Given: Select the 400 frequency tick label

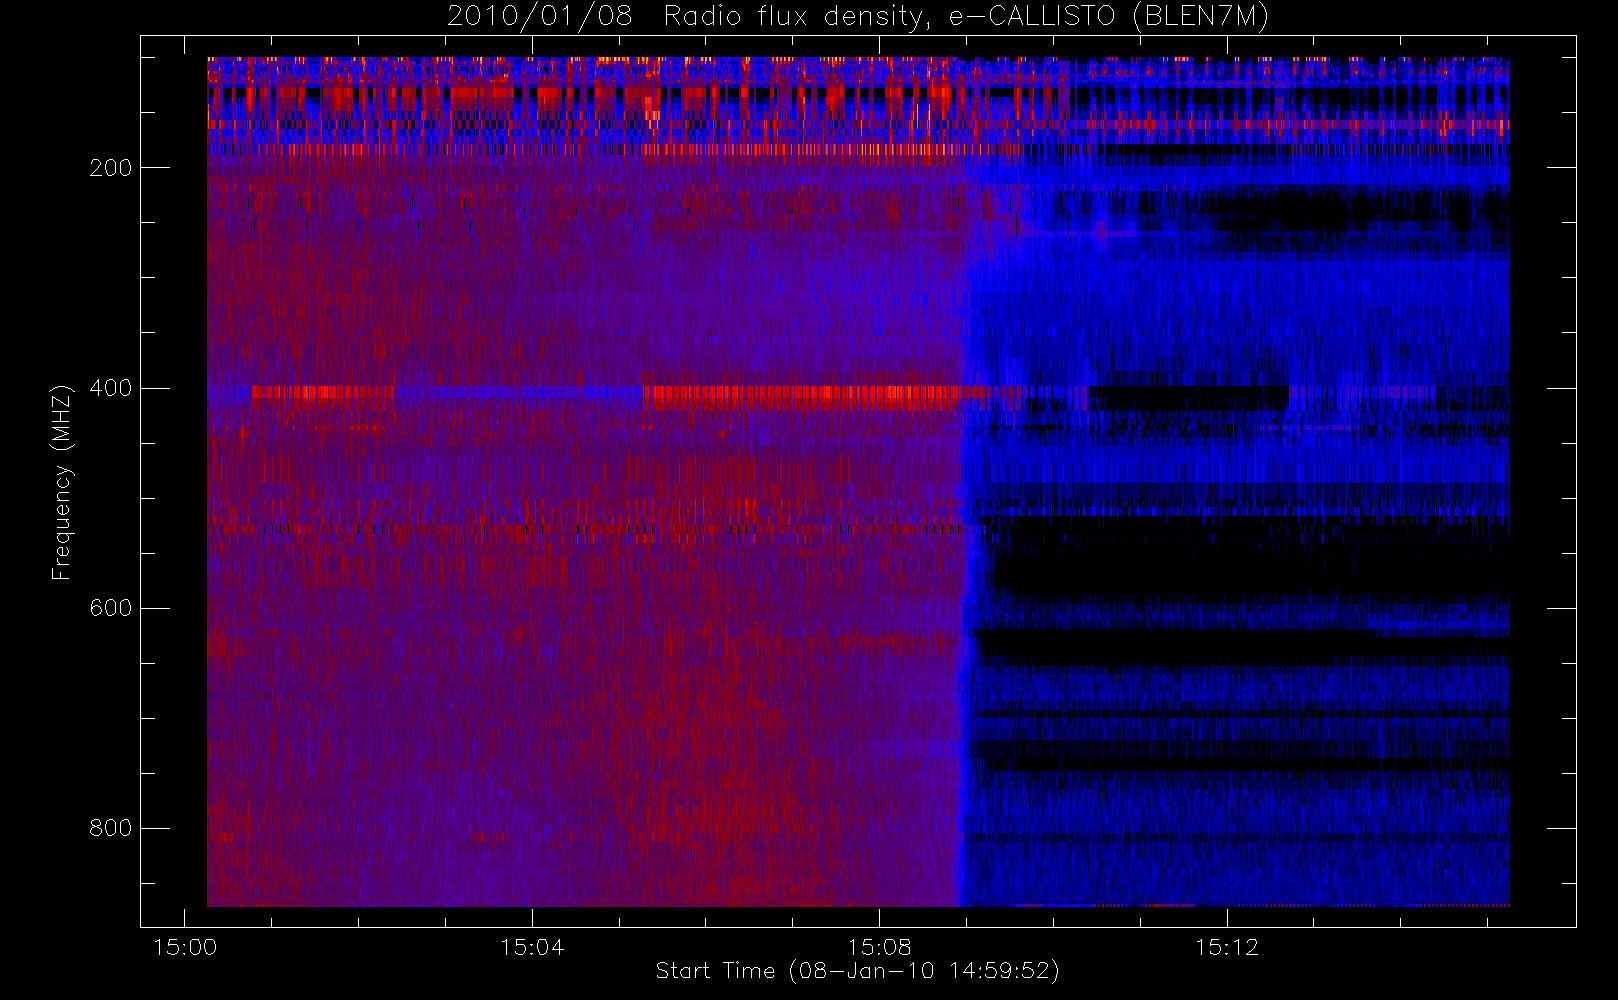Looking at the screenshot, I should tap(111, 388).
